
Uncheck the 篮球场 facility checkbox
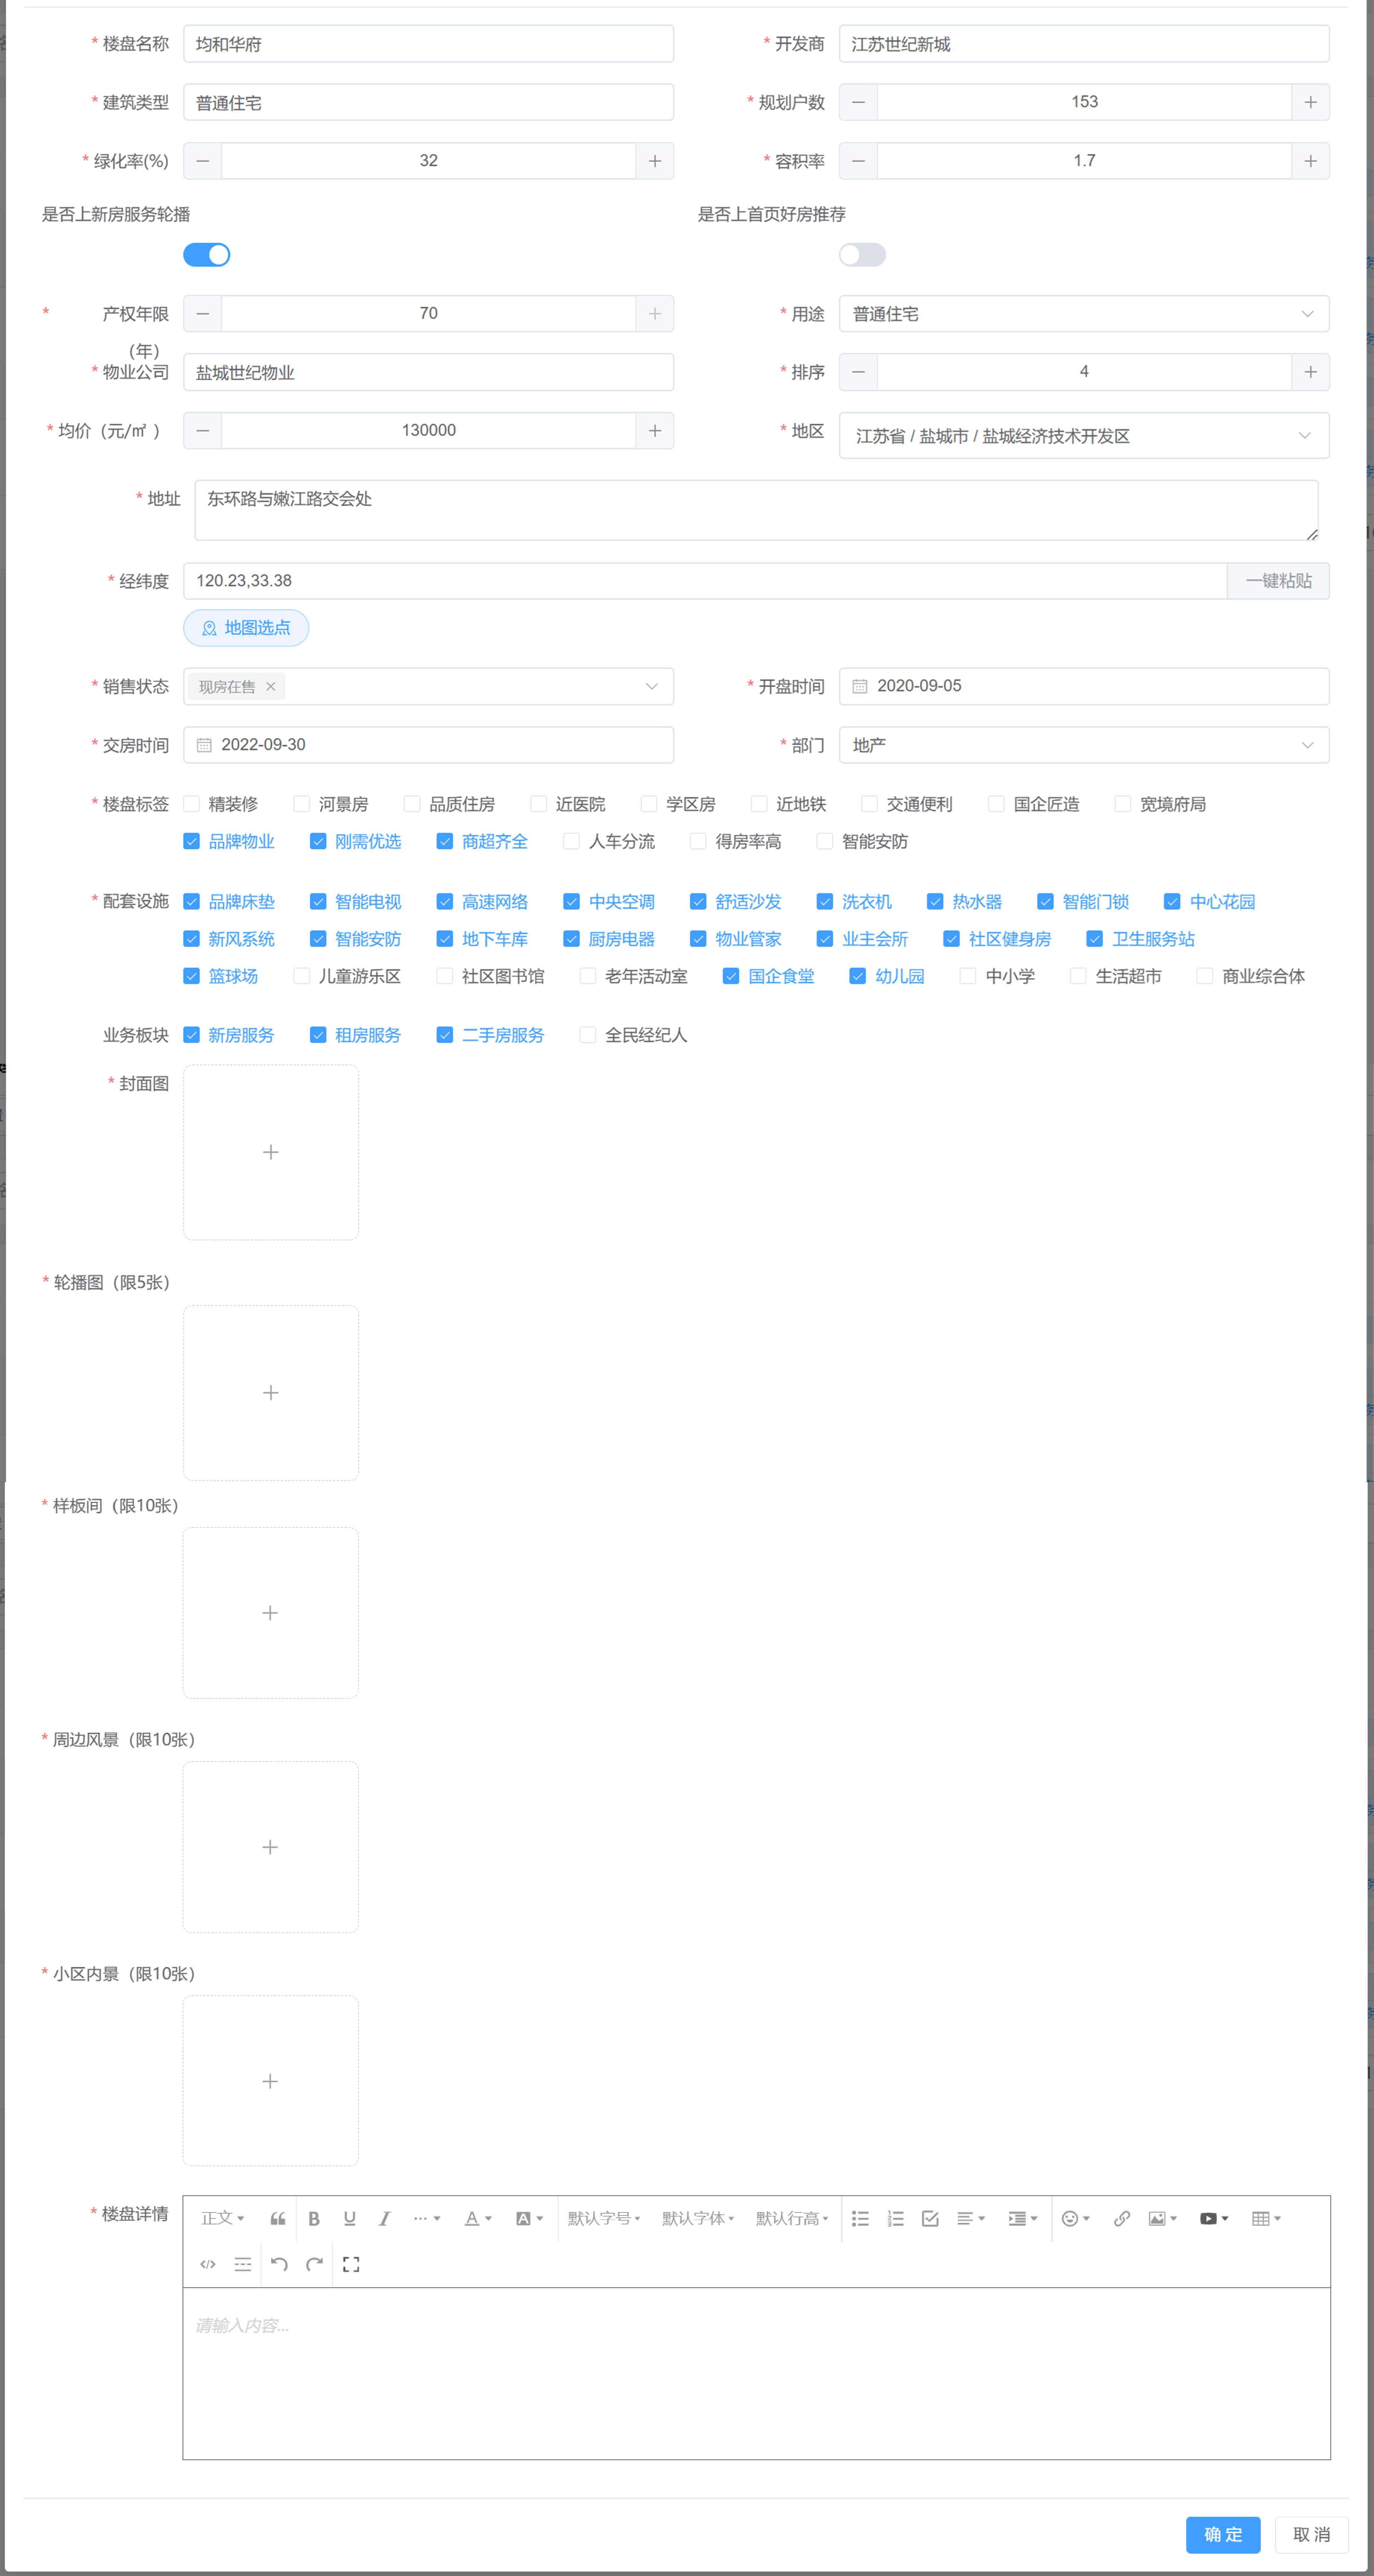pyautogui.click(x=192, y=976)
